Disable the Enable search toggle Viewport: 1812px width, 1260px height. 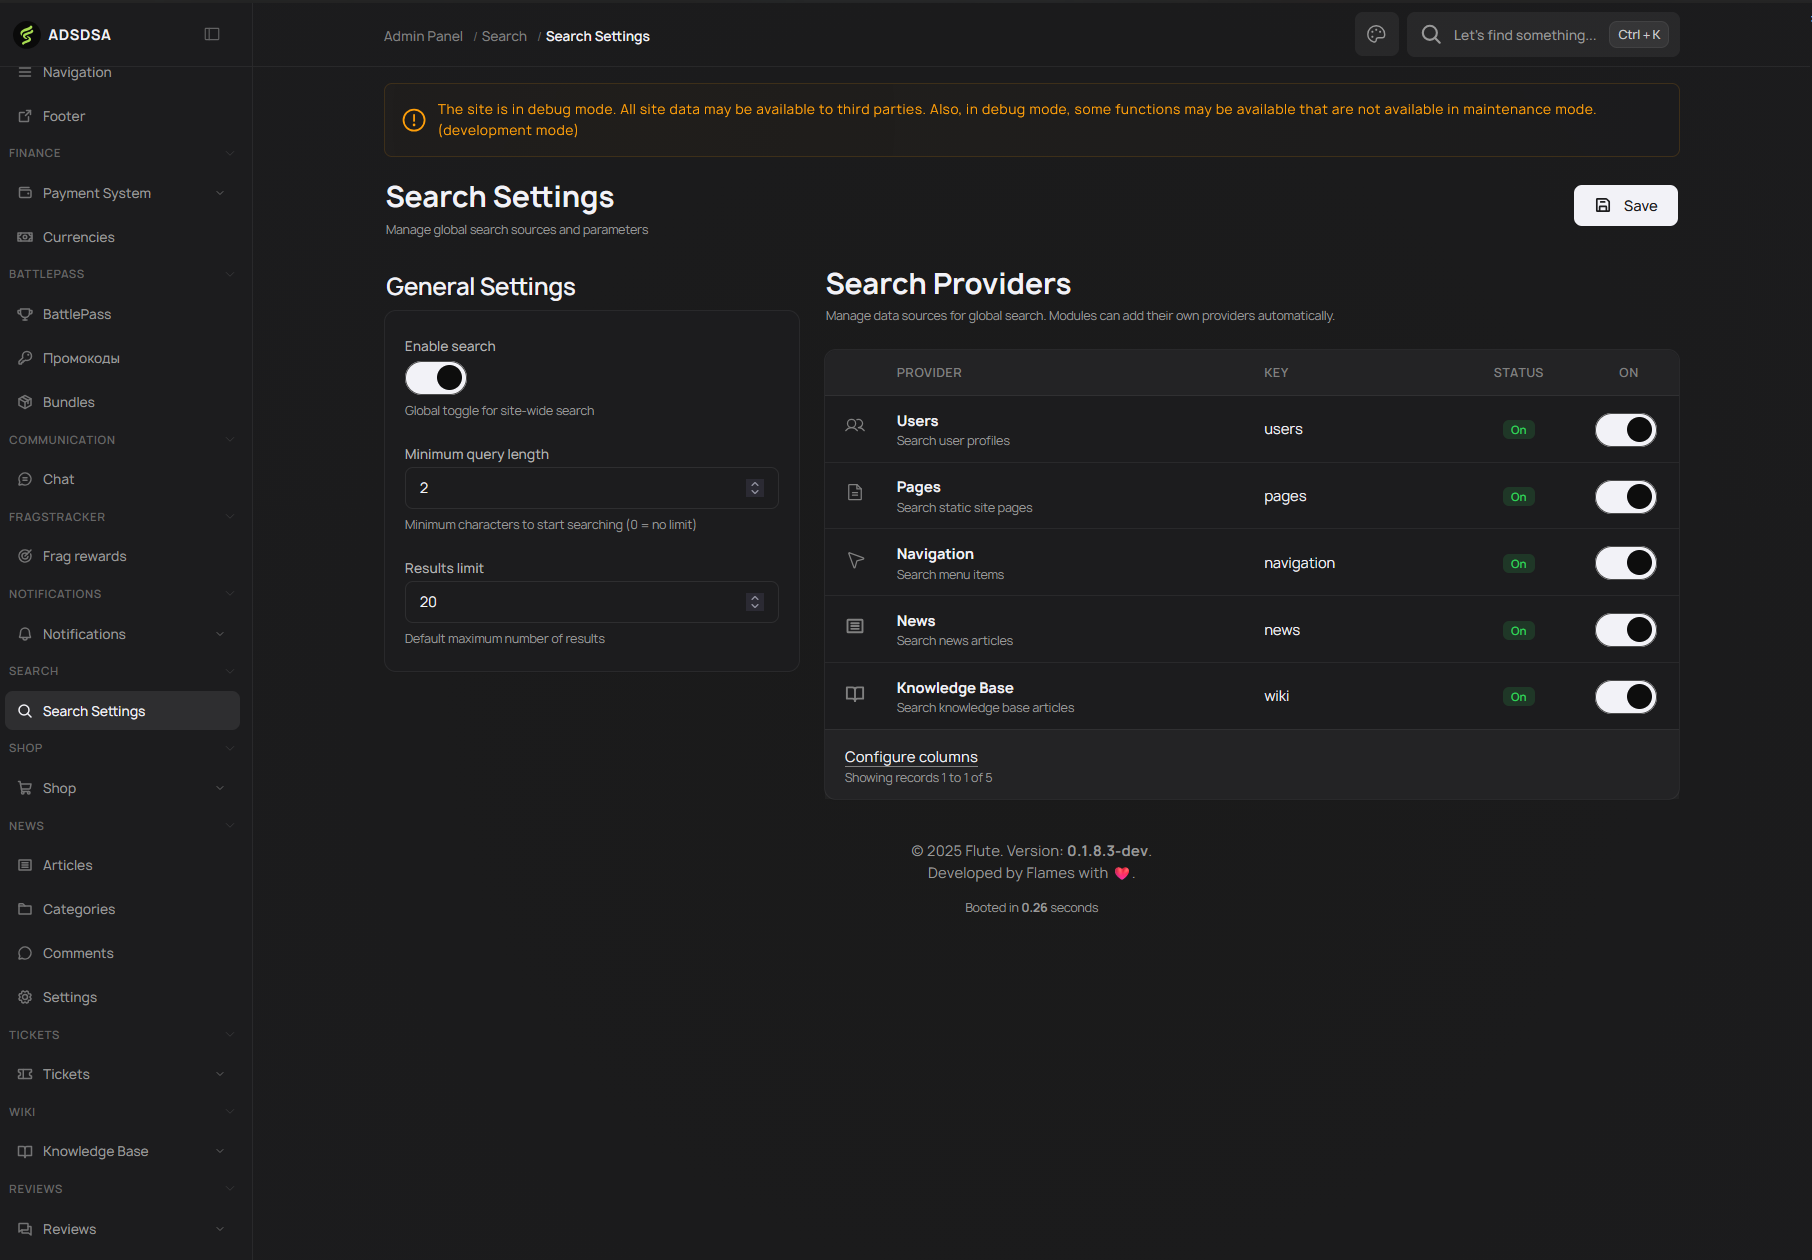(435, 377)
